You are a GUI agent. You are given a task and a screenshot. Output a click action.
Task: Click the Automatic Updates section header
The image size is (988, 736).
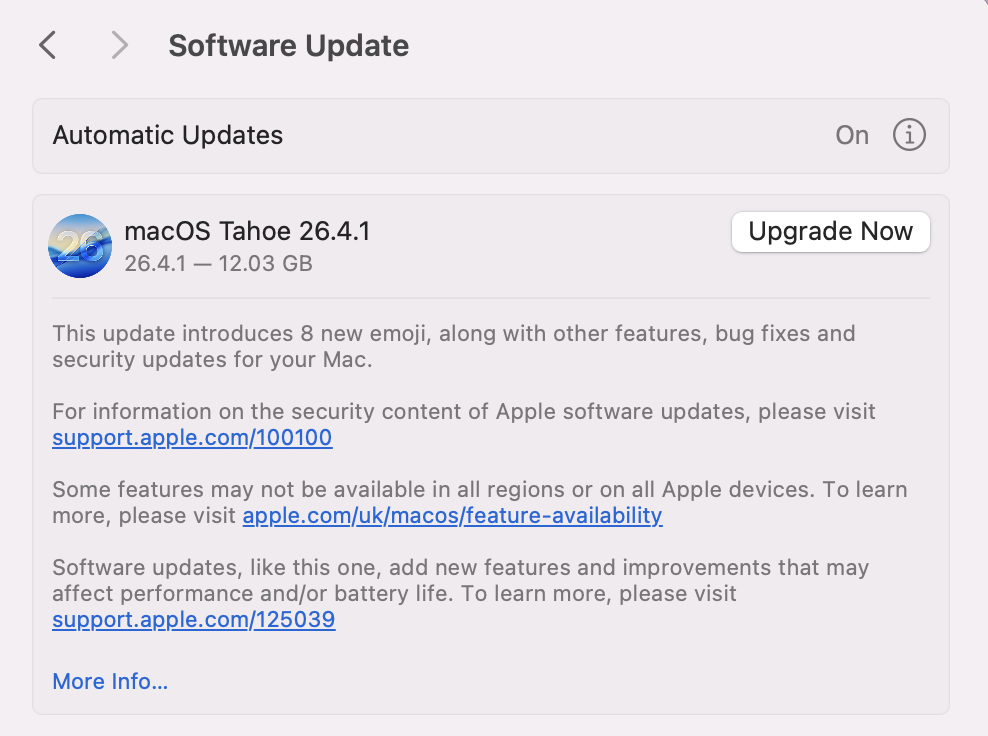coord(167,135)
